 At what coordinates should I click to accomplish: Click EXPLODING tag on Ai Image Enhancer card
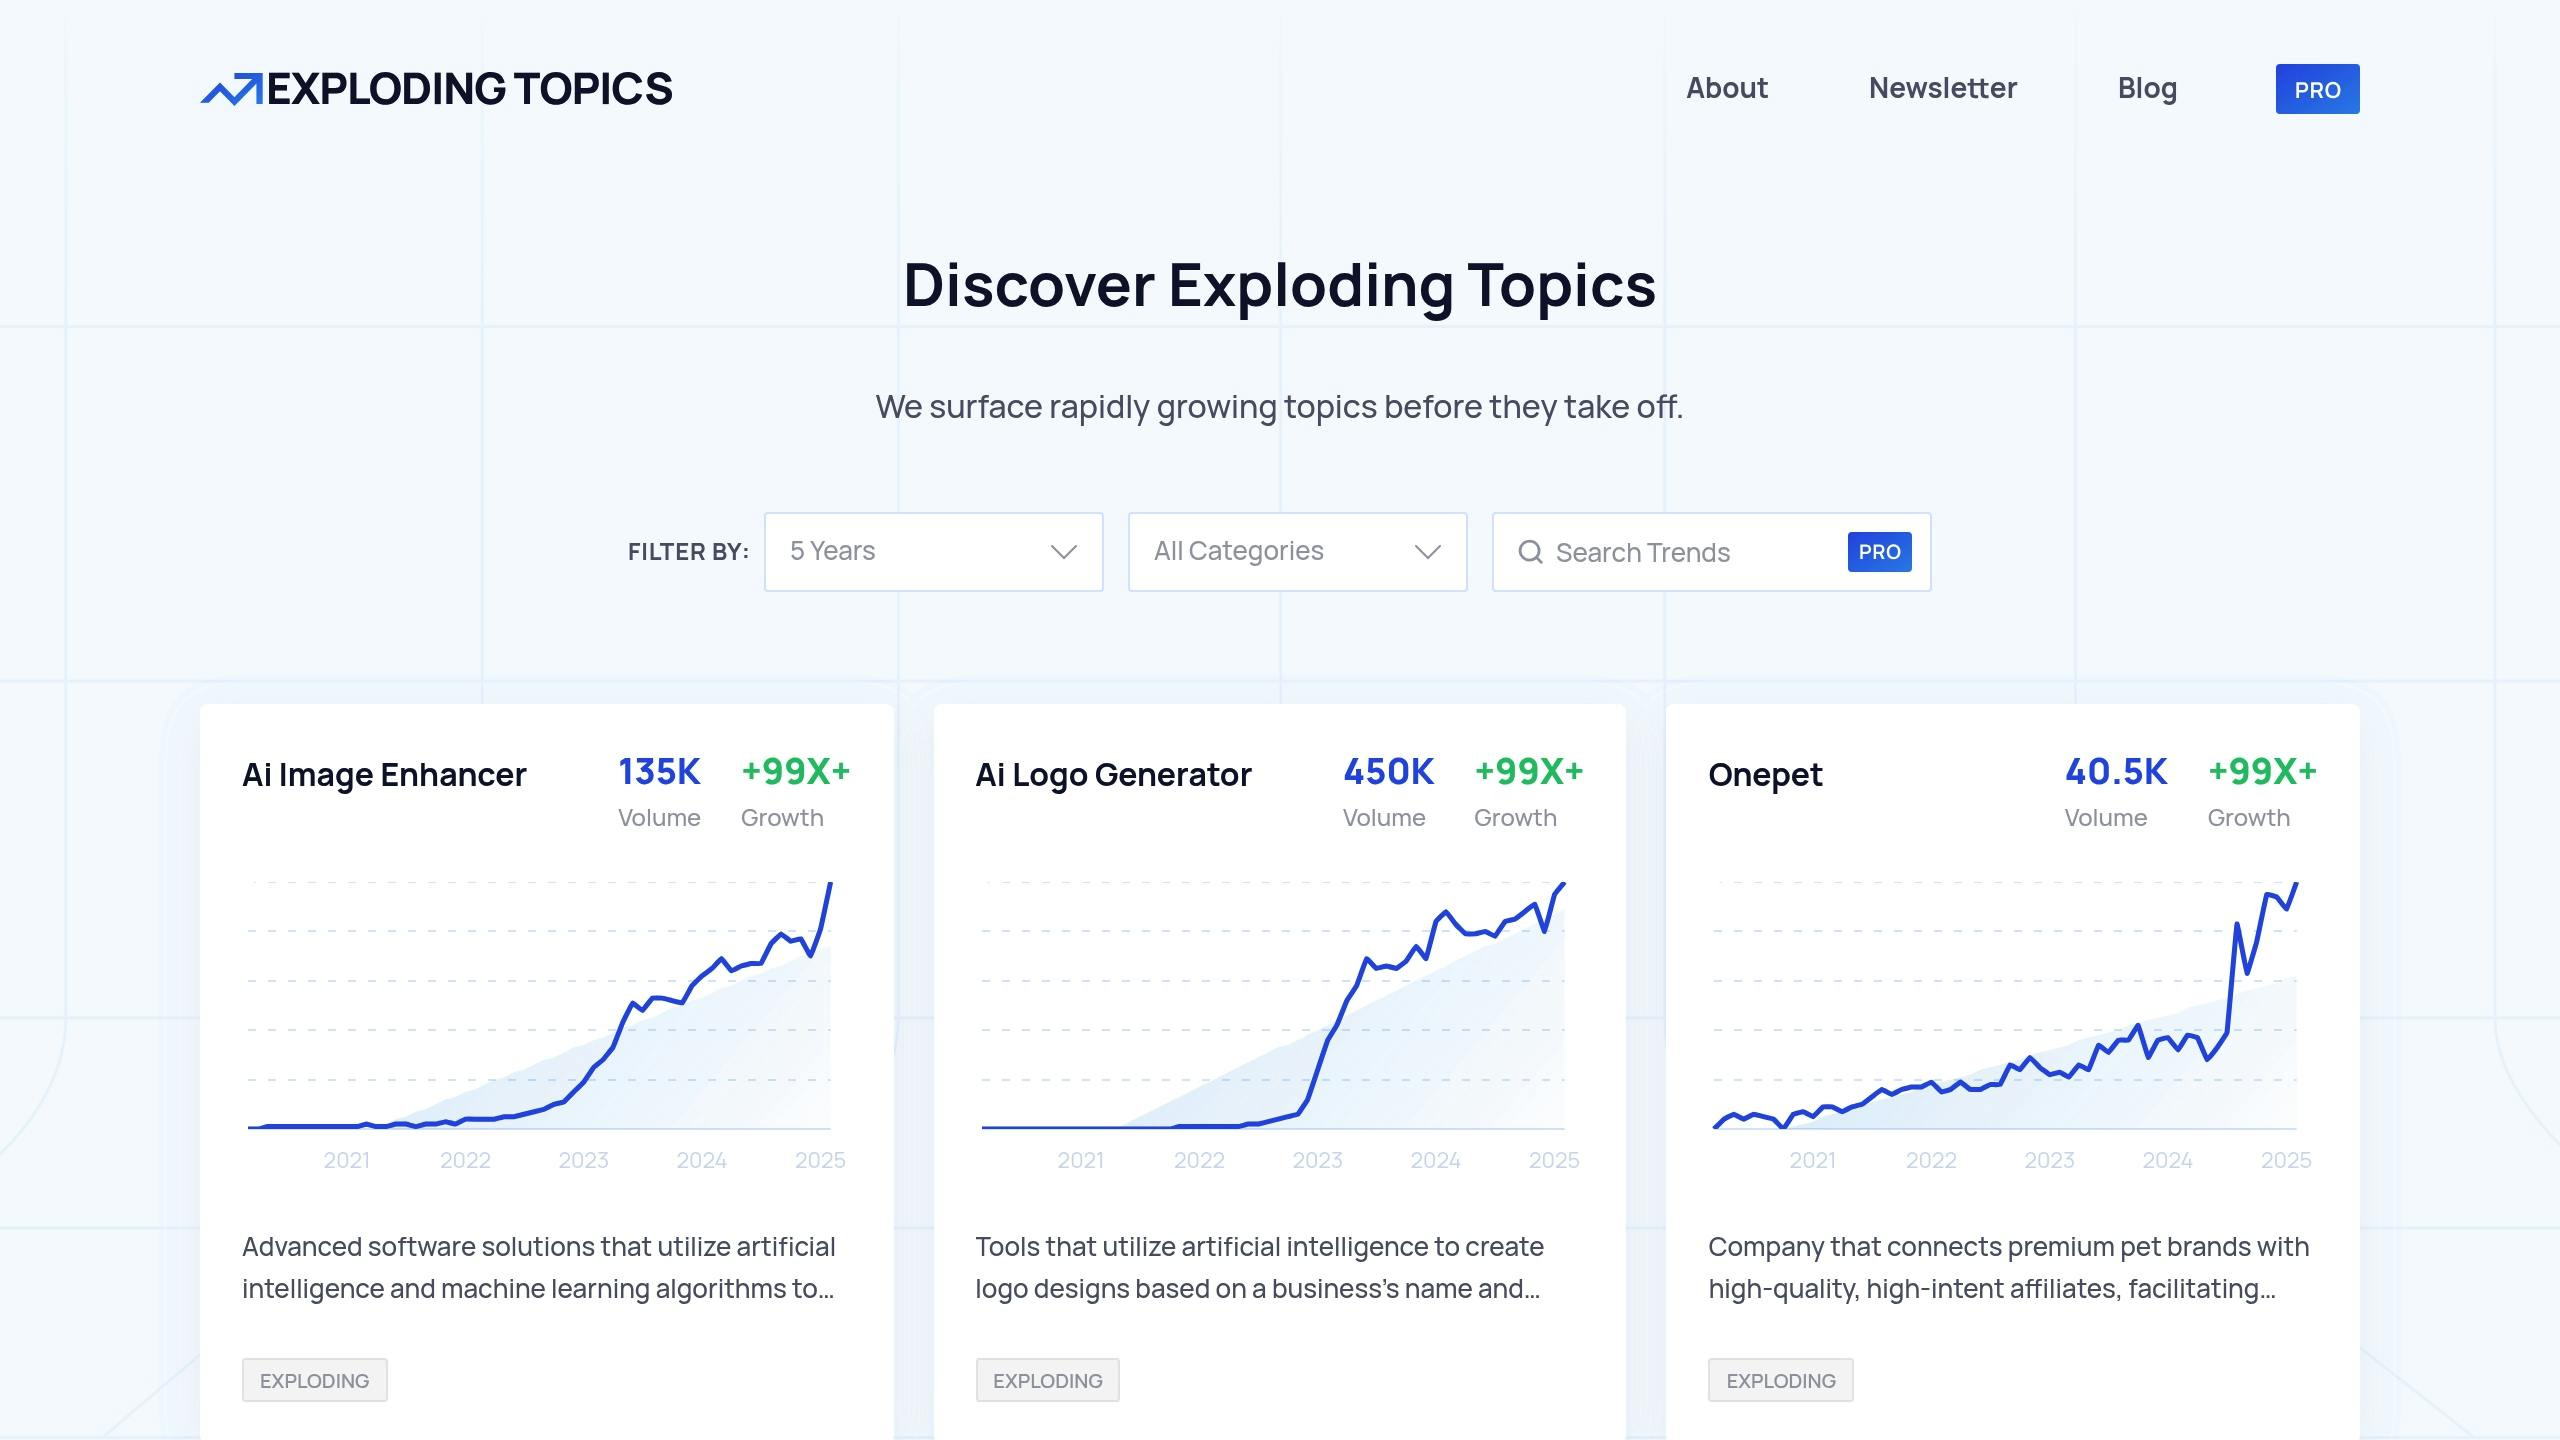click(x=314, y=1380)
